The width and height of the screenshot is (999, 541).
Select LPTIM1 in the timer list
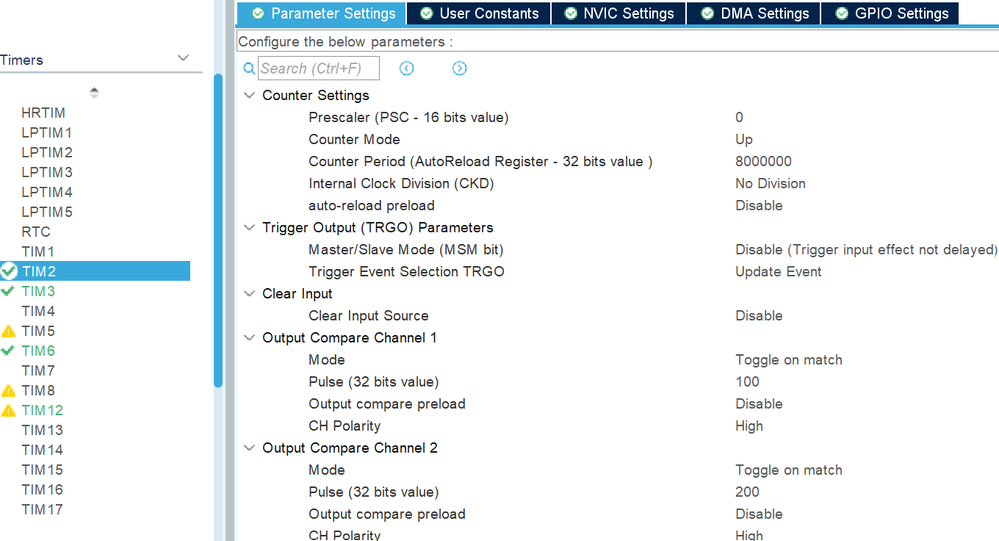tap(47, 133)
